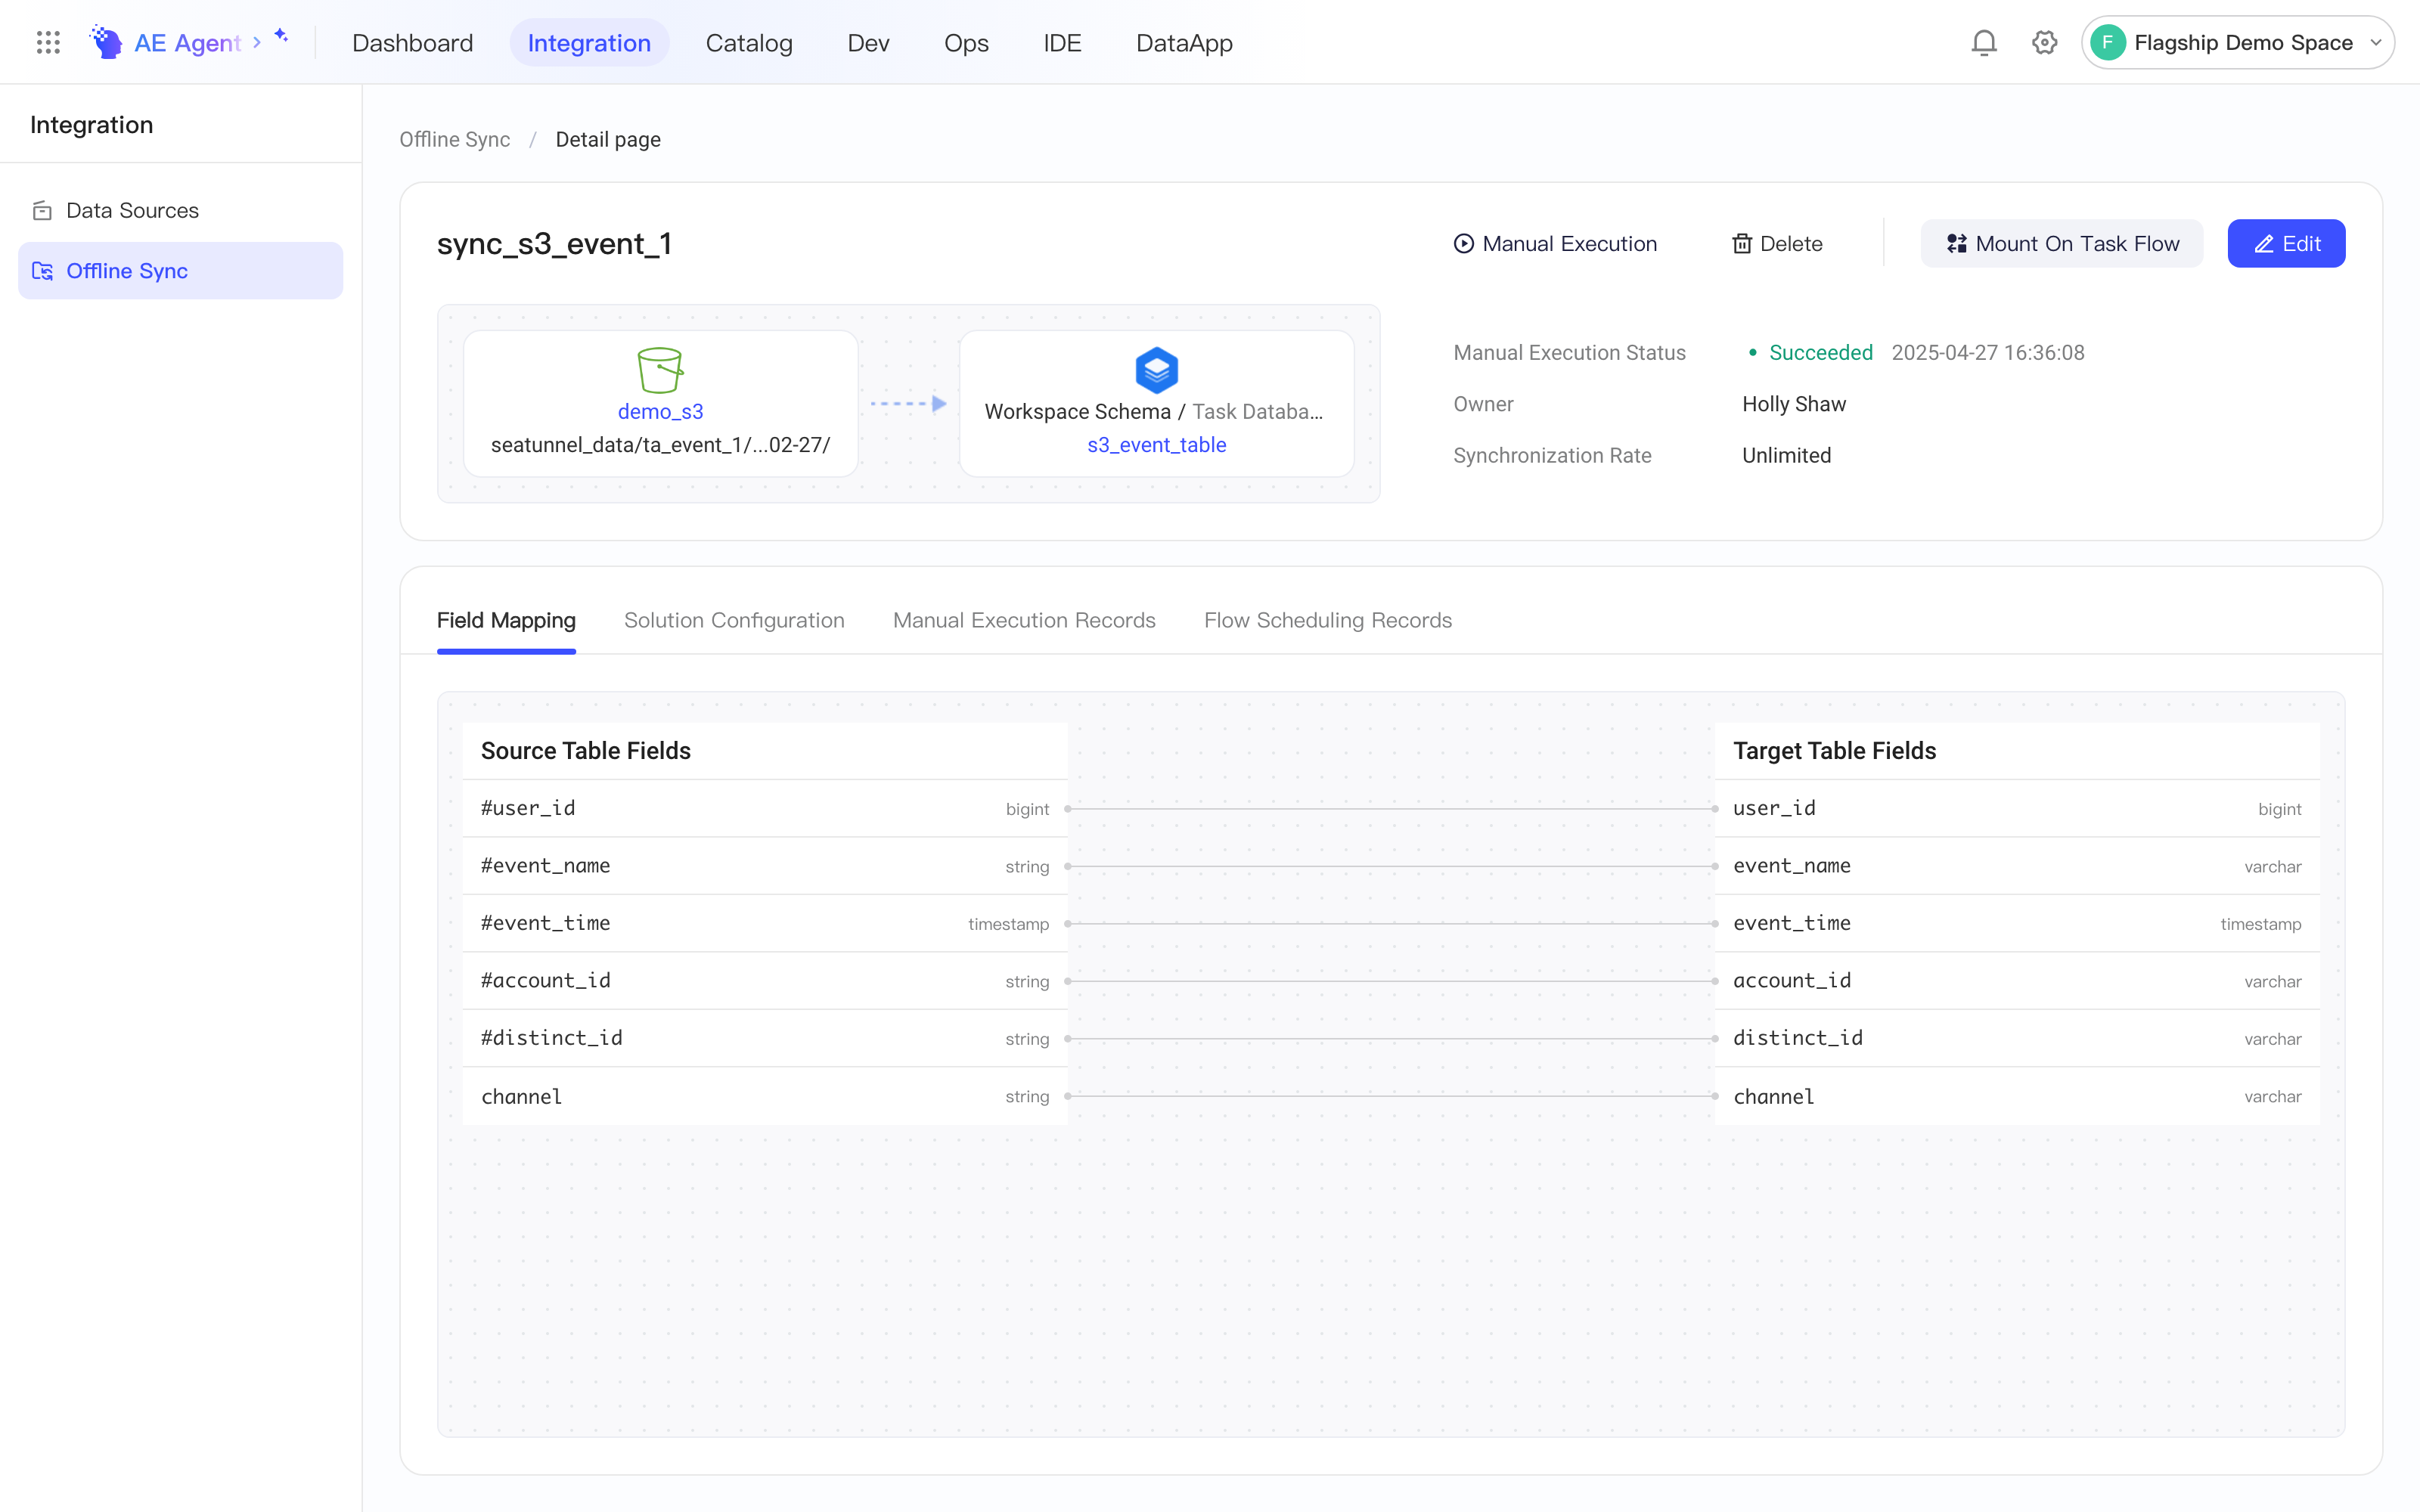Click the green S3 bucket icon
This screenshot has width=2420, height=1512.
pos(660,370)
